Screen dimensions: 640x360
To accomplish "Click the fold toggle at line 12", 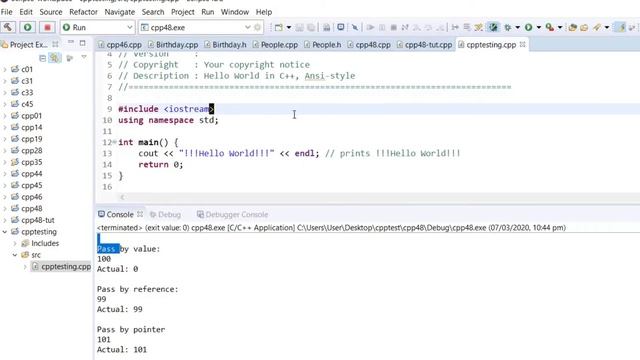I will [x=114, y=142].
